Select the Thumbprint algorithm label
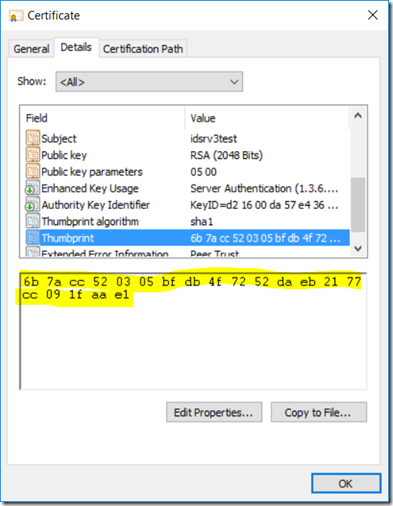This screenshot has width=393, height=506. coord(90,222)
